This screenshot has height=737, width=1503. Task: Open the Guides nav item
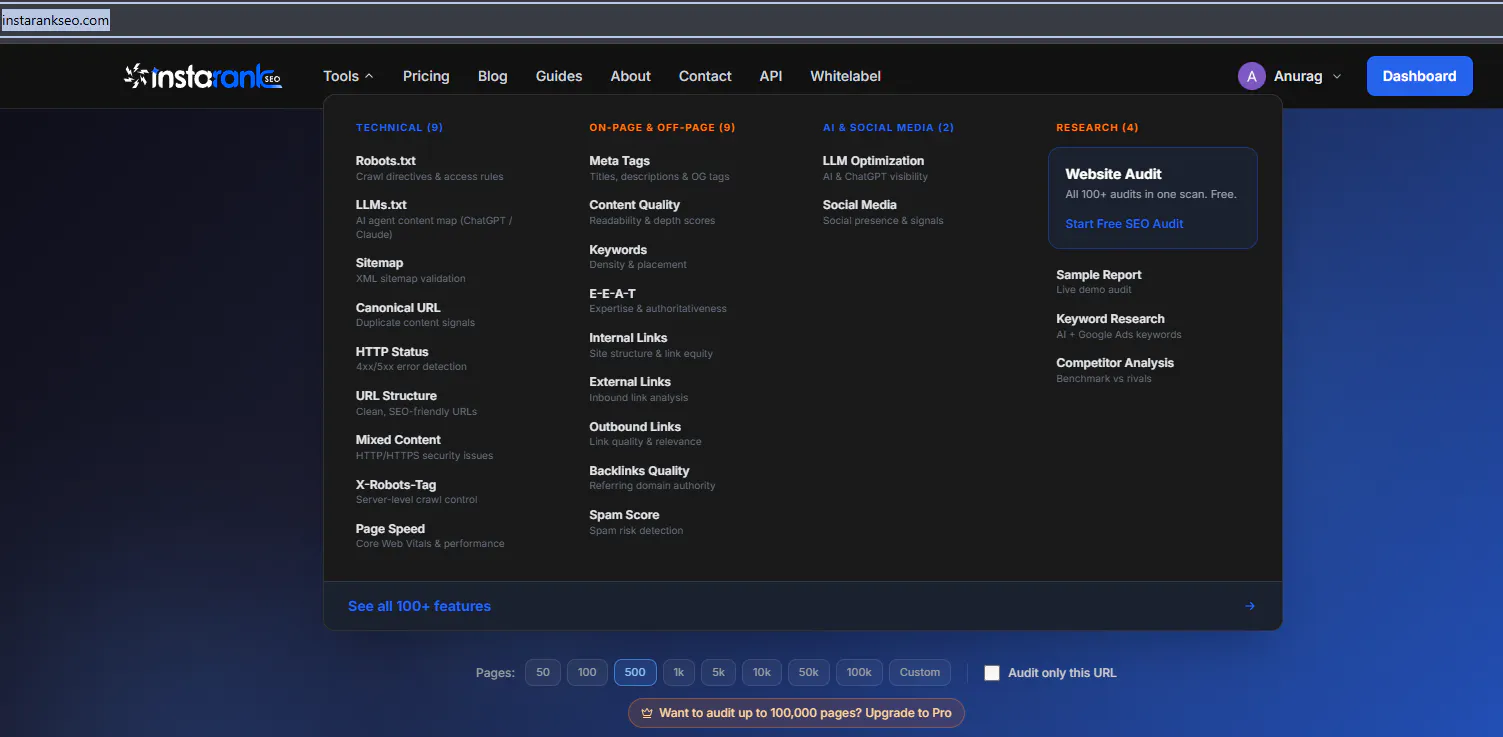point(559,76)
